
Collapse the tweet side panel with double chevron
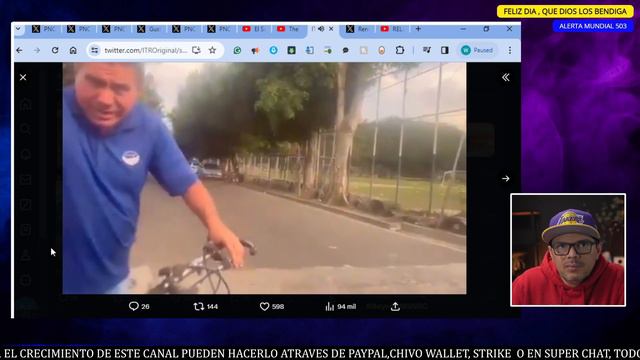[505, 77]
